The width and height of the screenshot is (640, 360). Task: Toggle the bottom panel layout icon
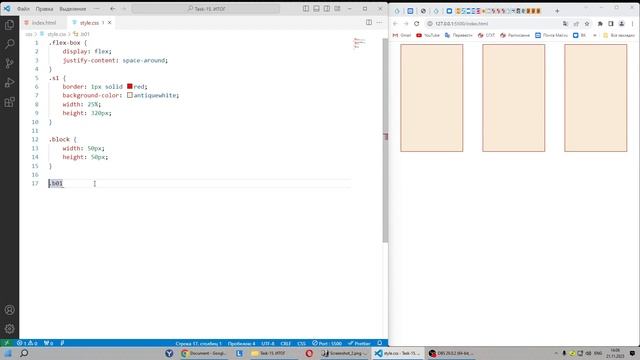316,9
